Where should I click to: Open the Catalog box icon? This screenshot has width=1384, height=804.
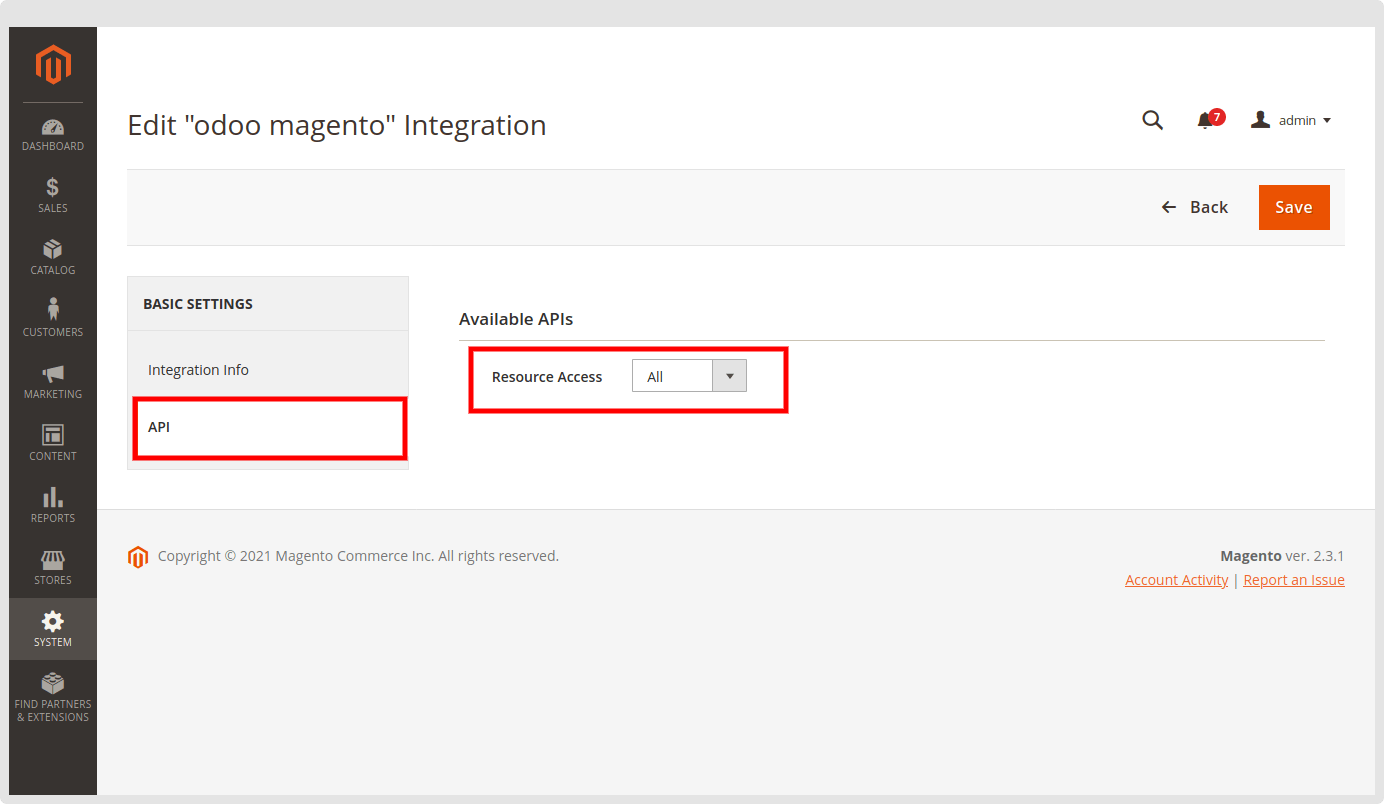tap(53, 249)
